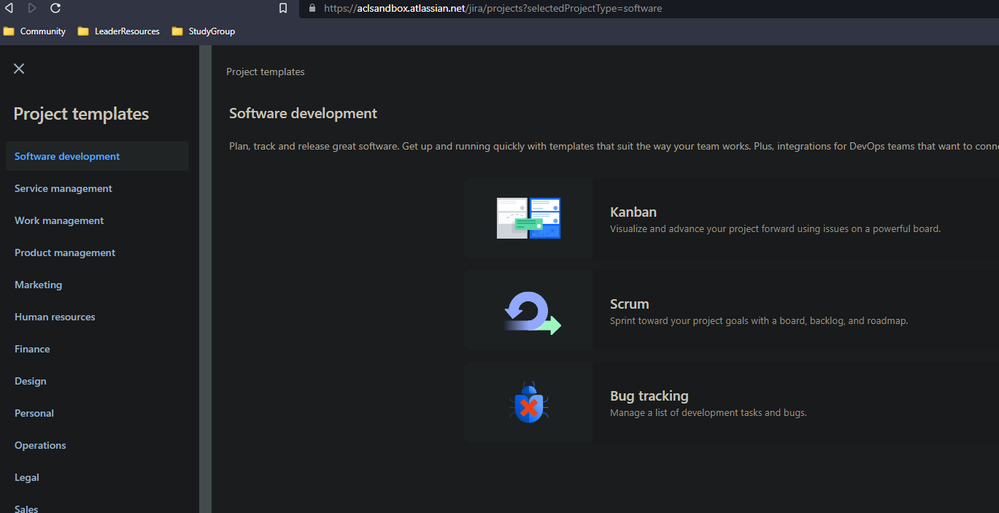Choose the Bug tracking template title
This screenshot has height=513, width=999.
[649, 396]
